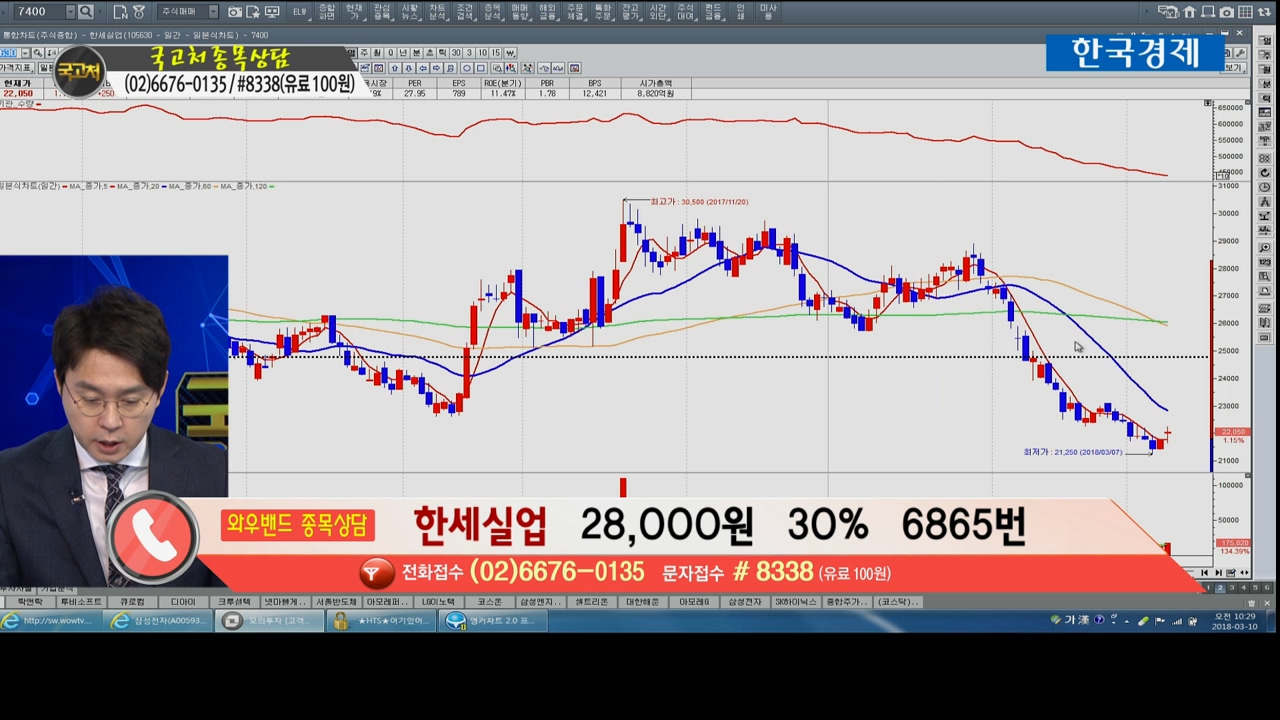
Task: Open the 차트분석 menu
Action: pos(437,12)
